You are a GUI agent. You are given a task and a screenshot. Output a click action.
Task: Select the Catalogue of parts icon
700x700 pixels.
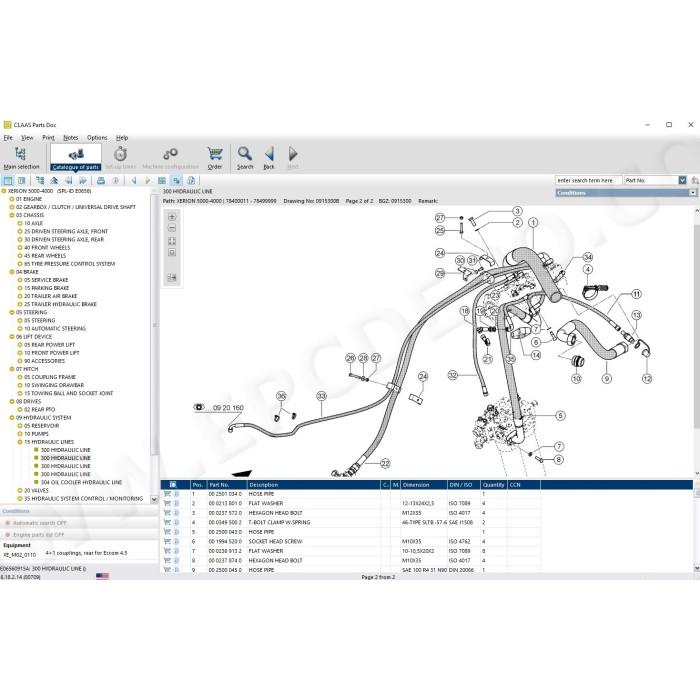(x=76, y=158)
